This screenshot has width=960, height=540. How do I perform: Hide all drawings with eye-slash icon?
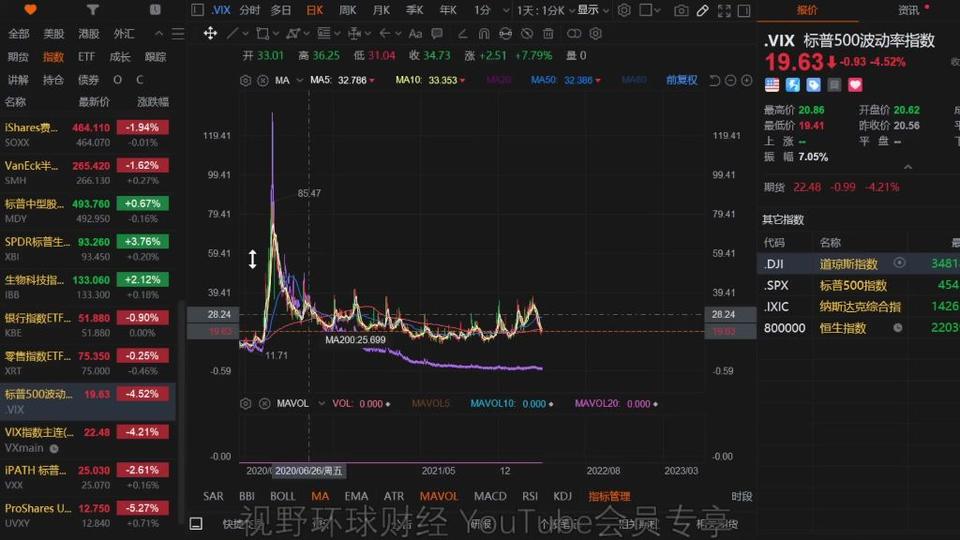(x=527, y=34)
